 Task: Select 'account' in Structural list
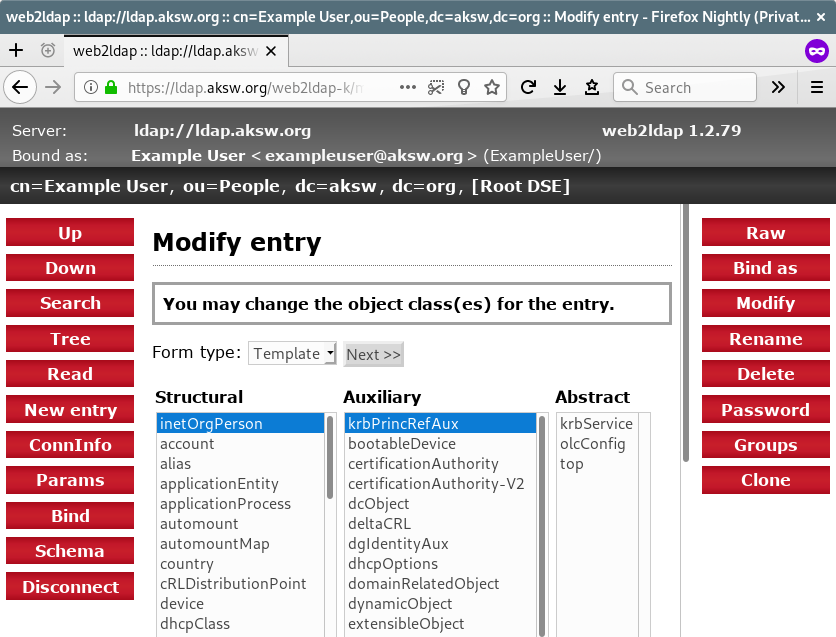coord(187,444)
